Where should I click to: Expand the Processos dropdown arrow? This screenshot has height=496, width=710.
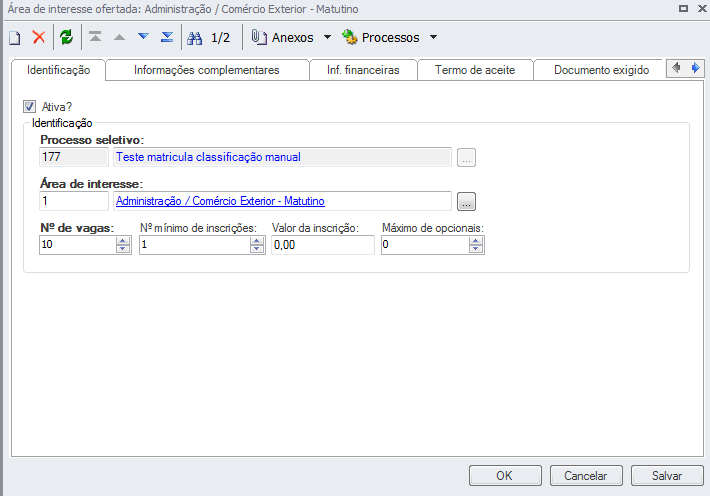pyautogui.click(x=433, y=37)
